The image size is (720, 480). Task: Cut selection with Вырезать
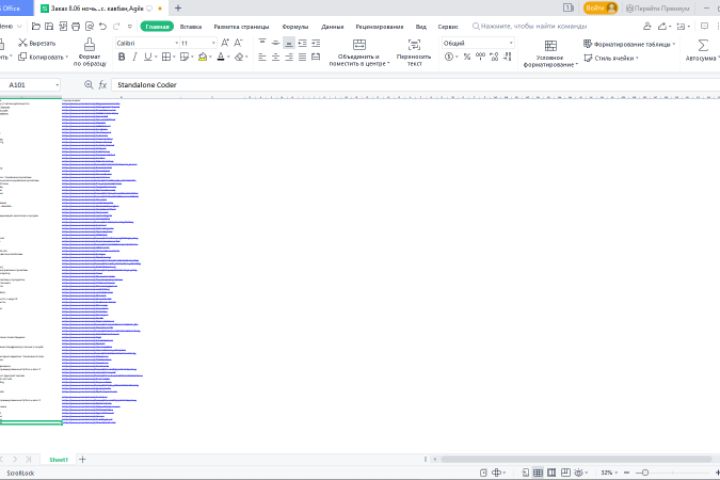(37, 43)
